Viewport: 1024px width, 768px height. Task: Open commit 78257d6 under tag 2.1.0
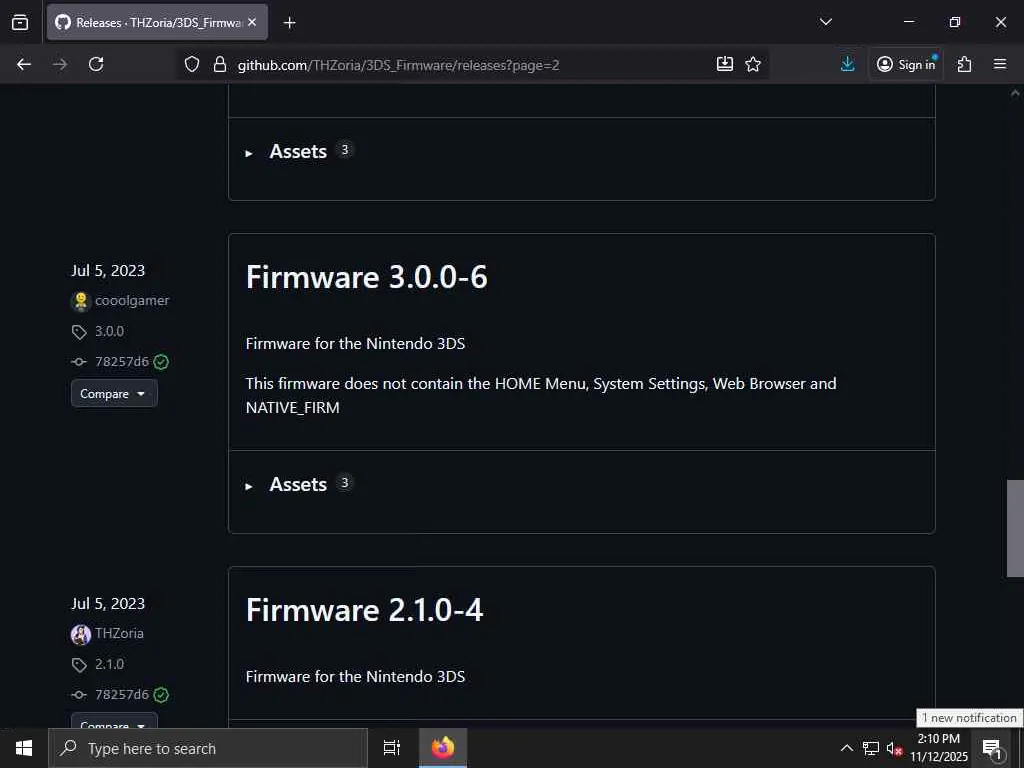(122, 695)
